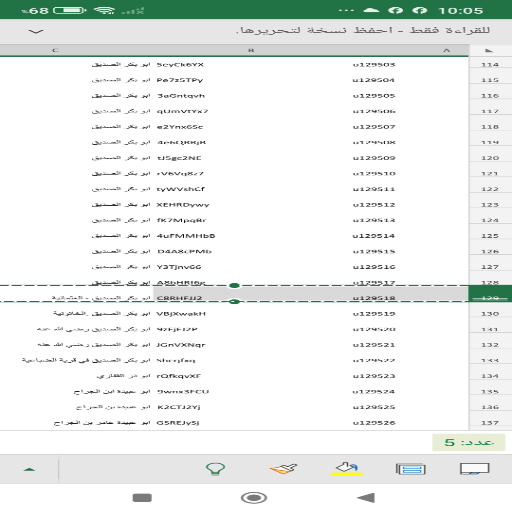Select row header 123
The width and height of the screenshot is (512, 512).
490,205
